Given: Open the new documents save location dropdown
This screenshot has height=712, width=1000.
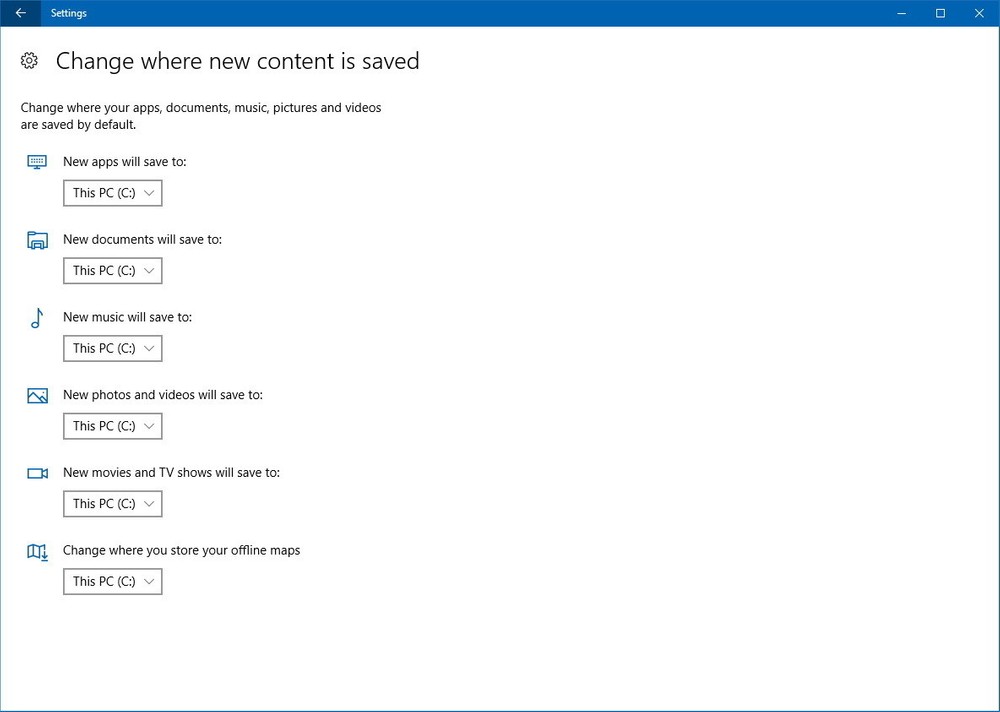Looking at the screenshot, I should point(112,271).
